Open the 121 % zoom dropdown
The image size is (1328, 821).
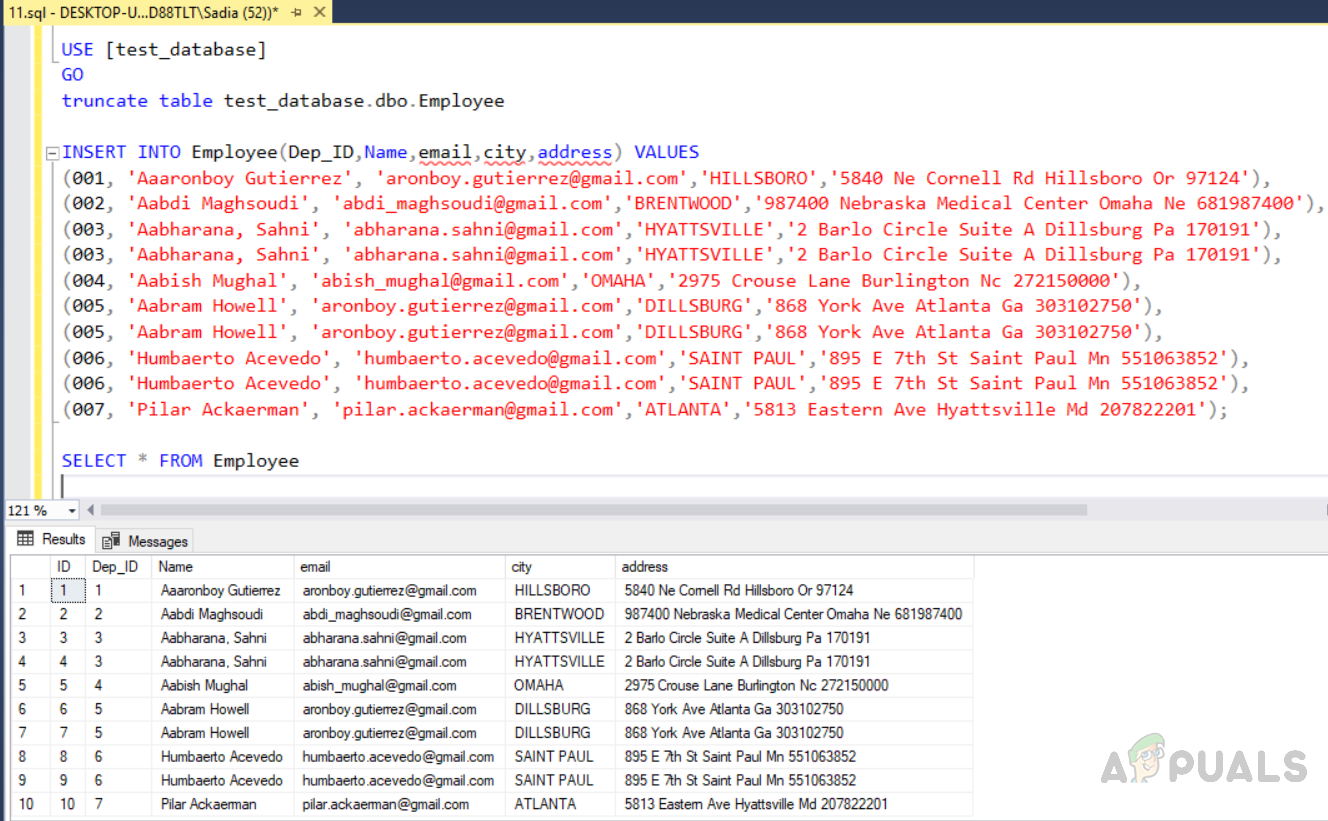[x=72, y=511]
